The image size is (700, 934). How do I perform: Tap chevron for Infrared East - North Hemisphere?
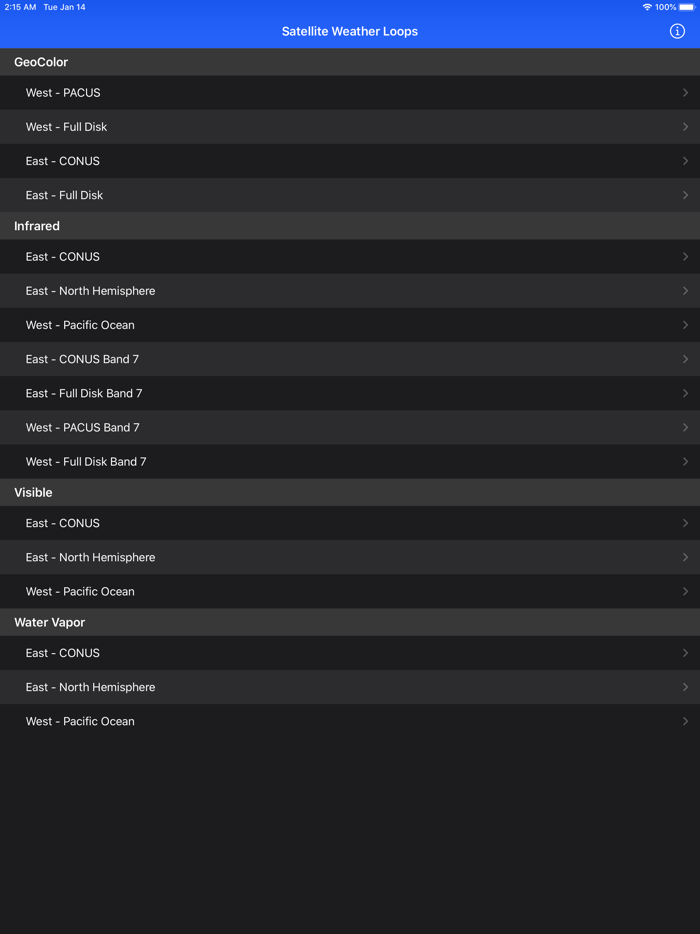[x=685, y=291]
